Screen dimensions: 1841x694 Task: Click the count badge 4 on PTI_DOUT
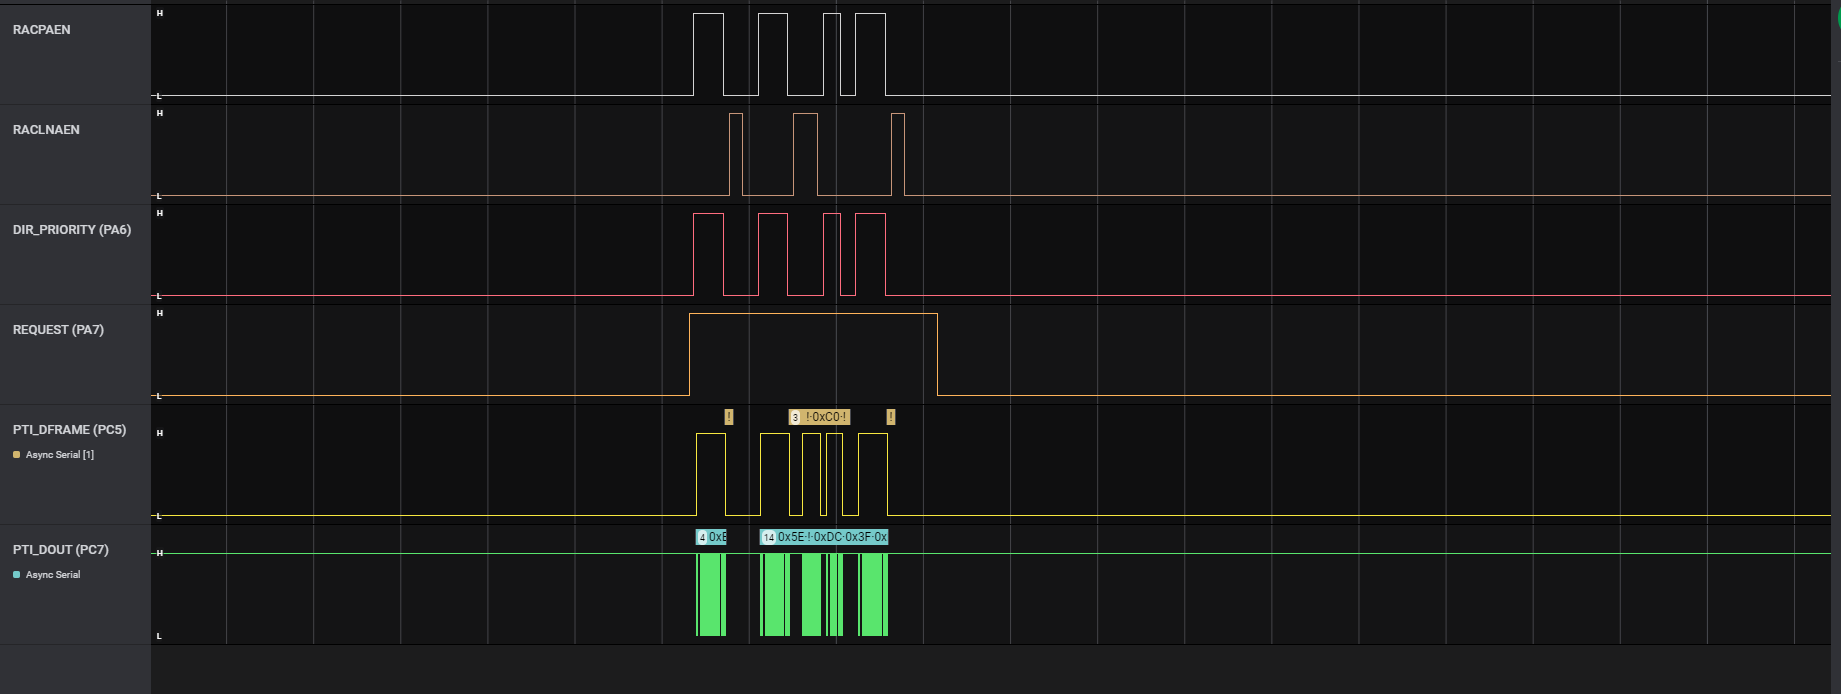[x=702, y=537]
